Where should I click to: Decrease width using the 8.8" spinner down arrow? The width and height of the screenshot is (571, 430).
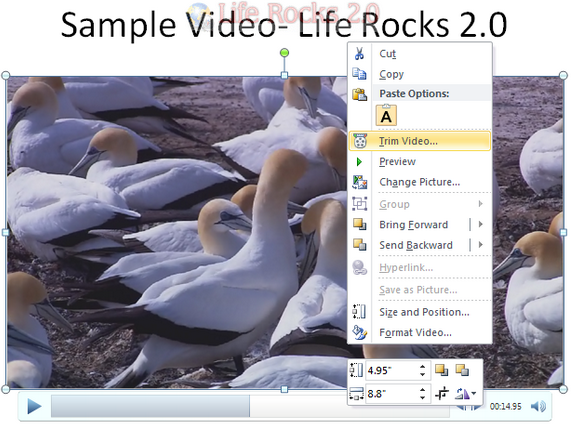coord(422,398)
